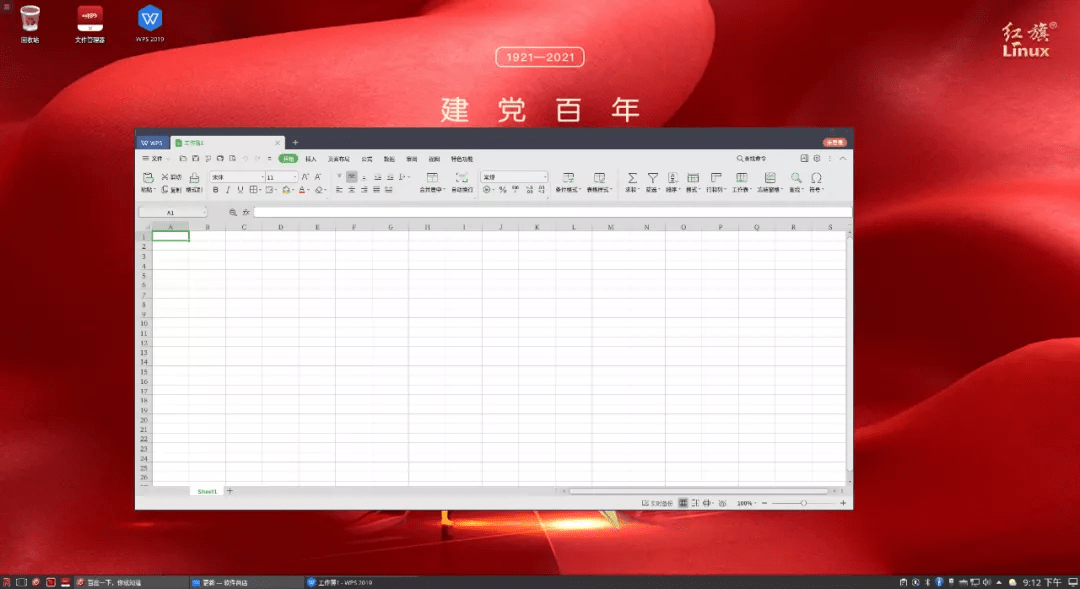Add a new sheet with plus button

pos(230,491)
